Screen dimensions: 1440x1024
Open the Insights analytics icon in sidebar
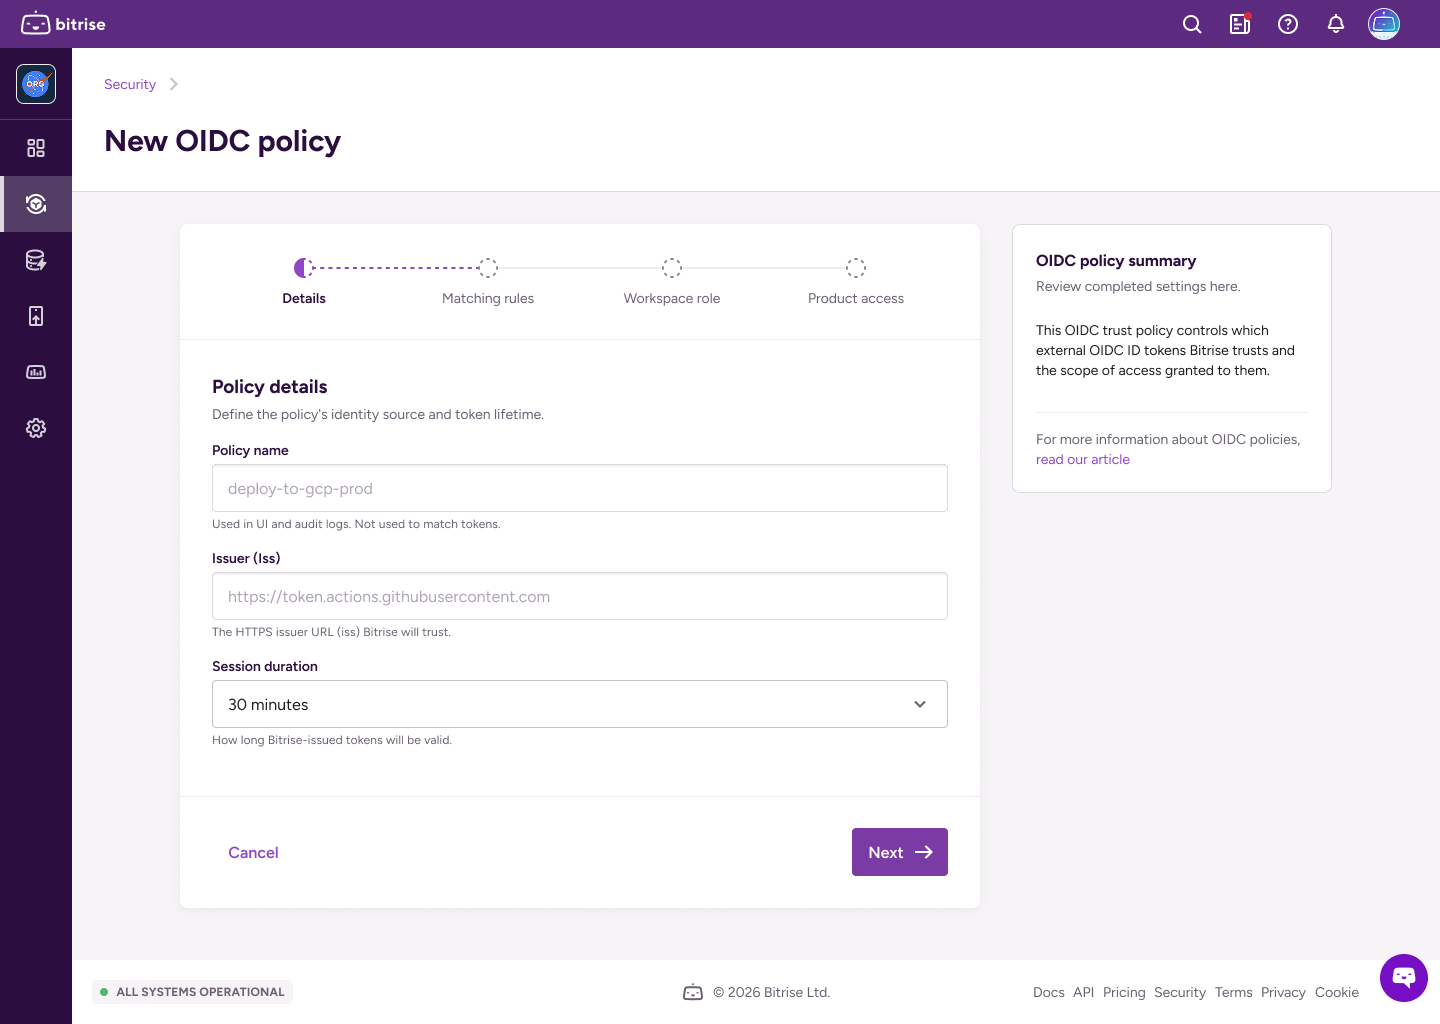tap(36, 371)
